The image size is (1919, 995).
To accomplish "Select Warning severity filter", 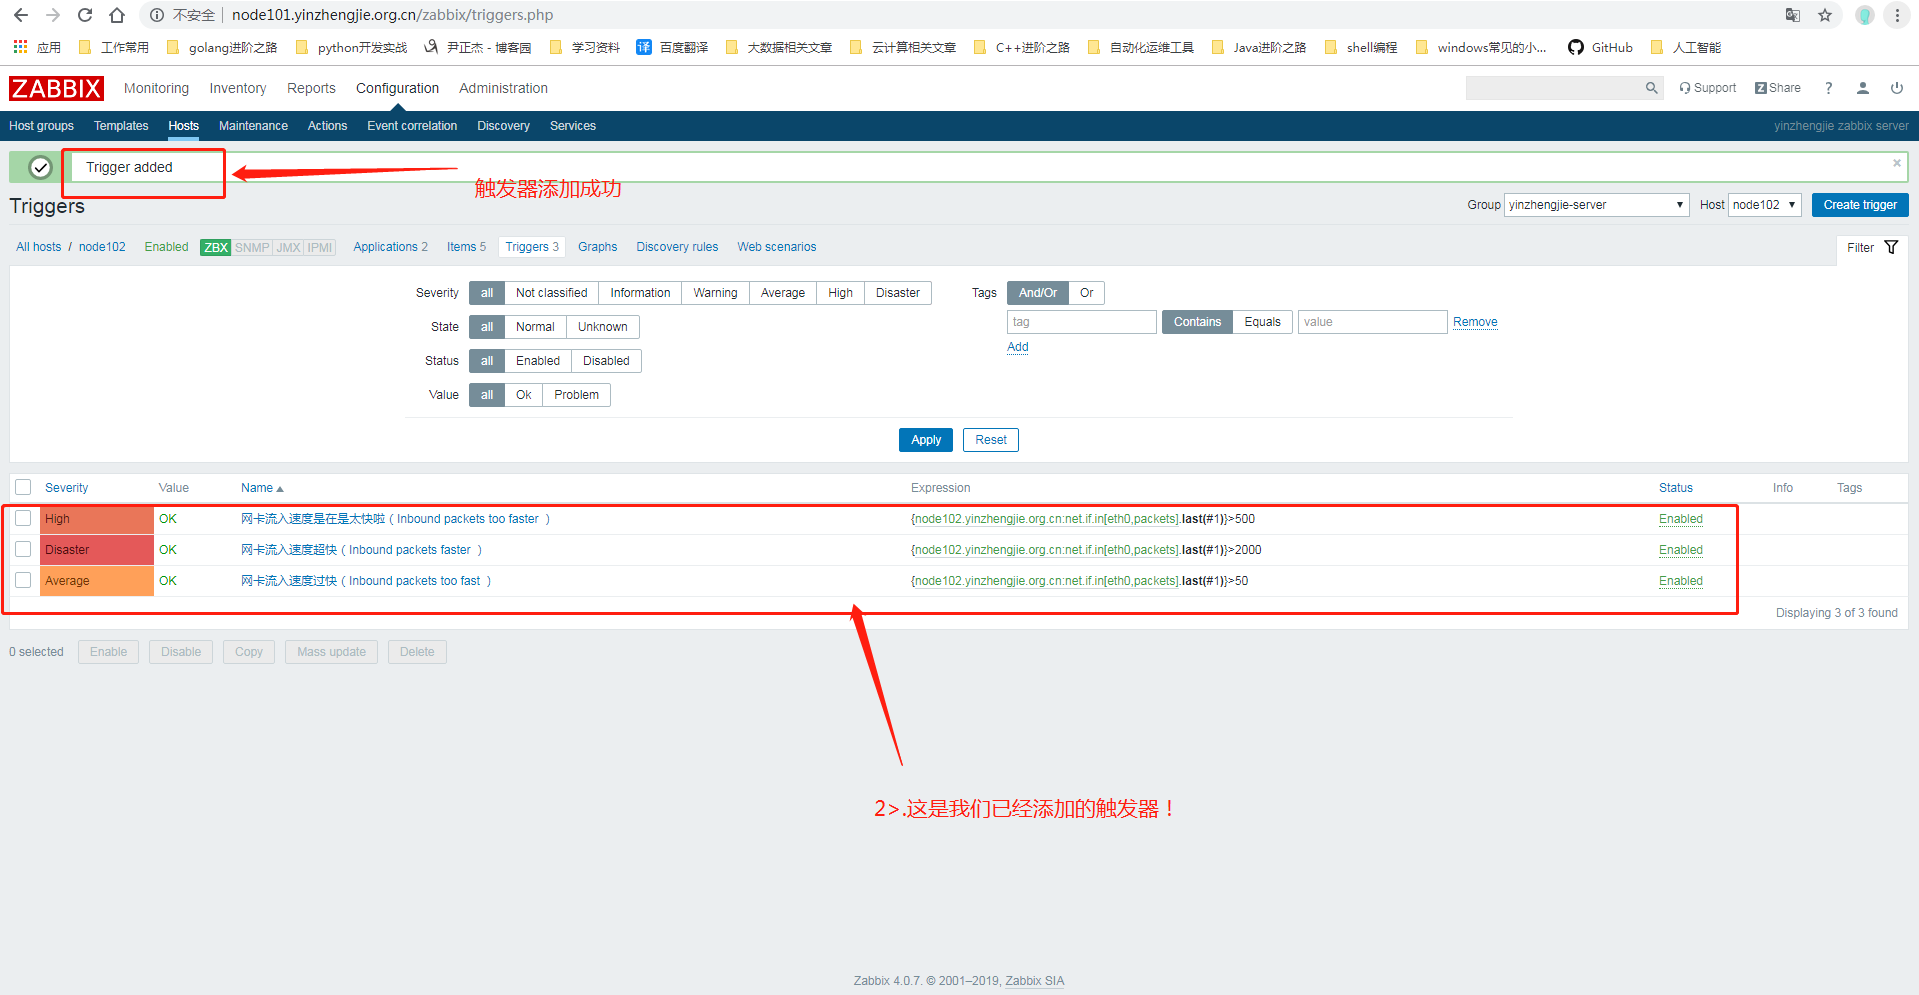I will click(x=715, y=293).
